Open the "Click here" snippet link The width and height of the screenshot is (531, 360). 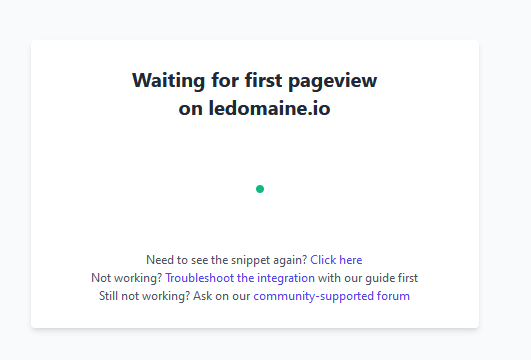(x=336, y=260)
